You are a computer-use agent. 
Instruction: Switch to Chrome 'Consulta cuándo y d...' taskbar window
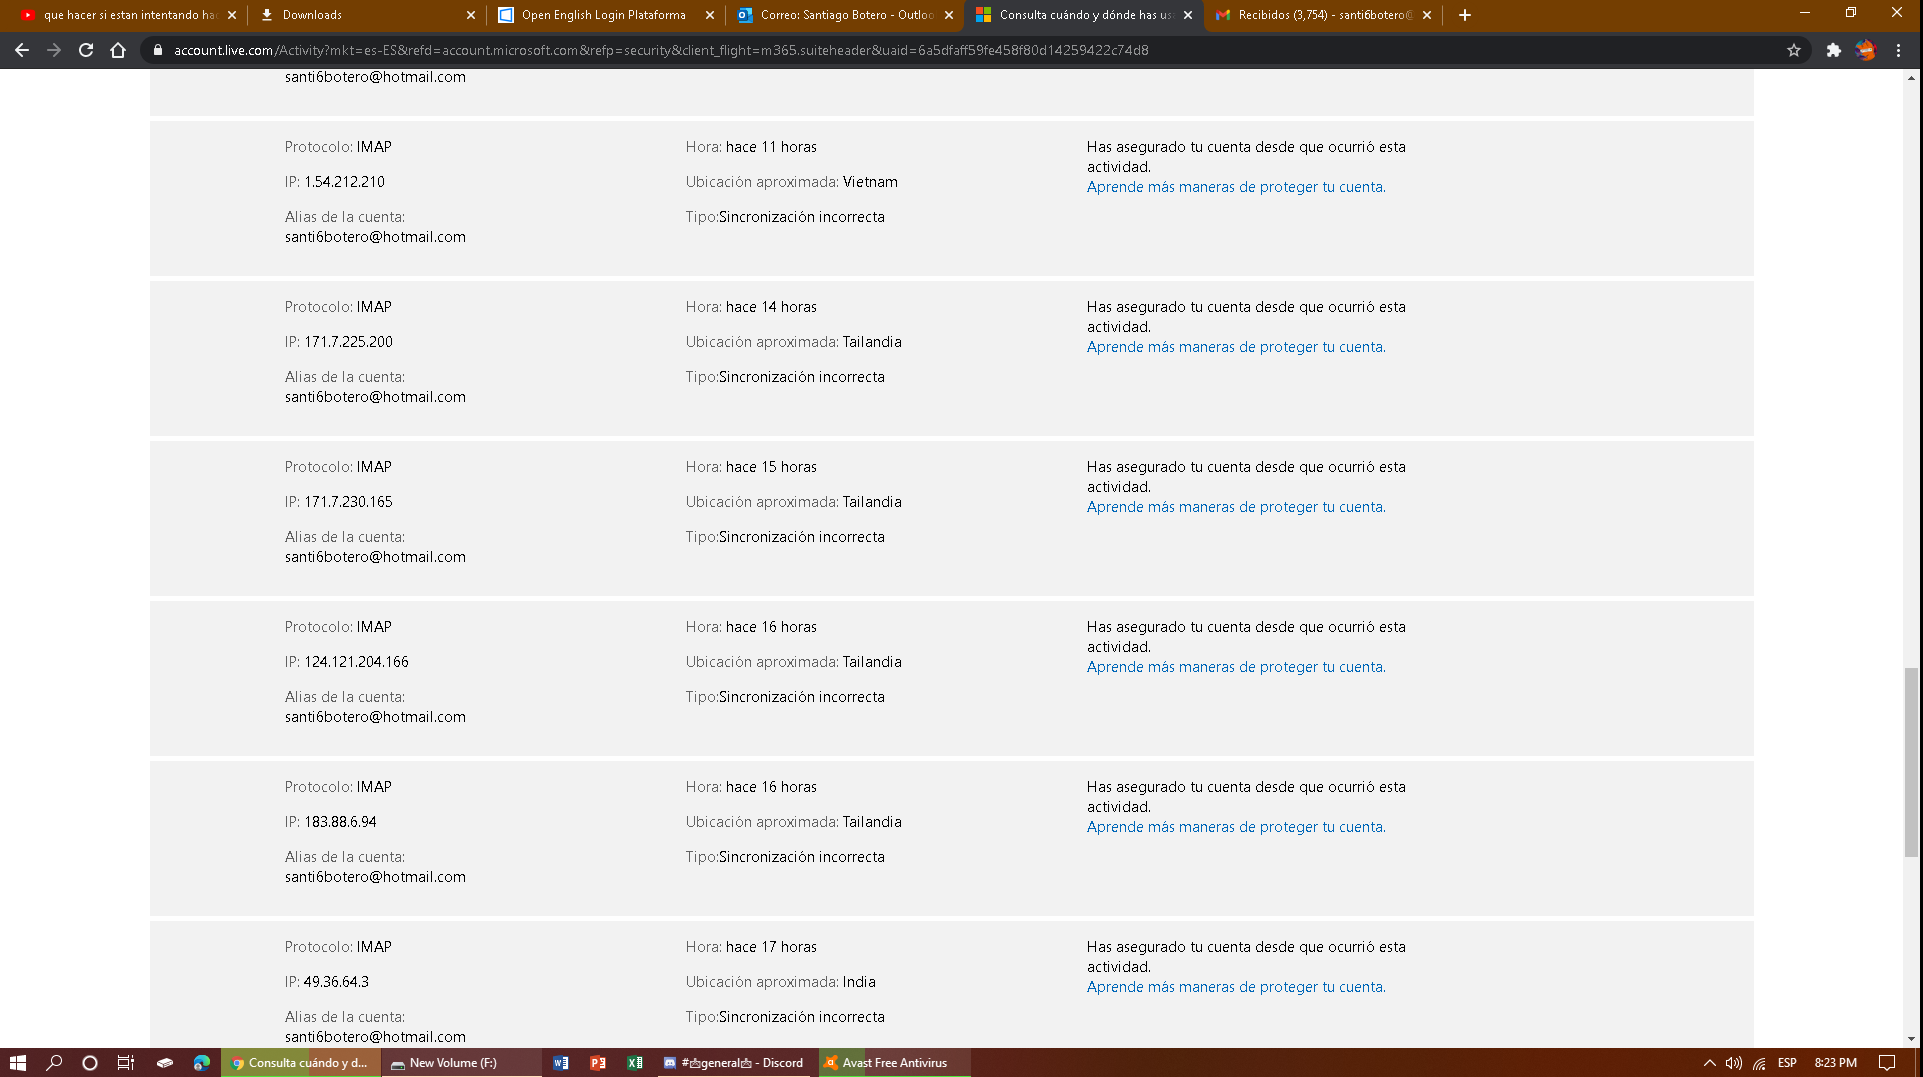pos(300,1063)
